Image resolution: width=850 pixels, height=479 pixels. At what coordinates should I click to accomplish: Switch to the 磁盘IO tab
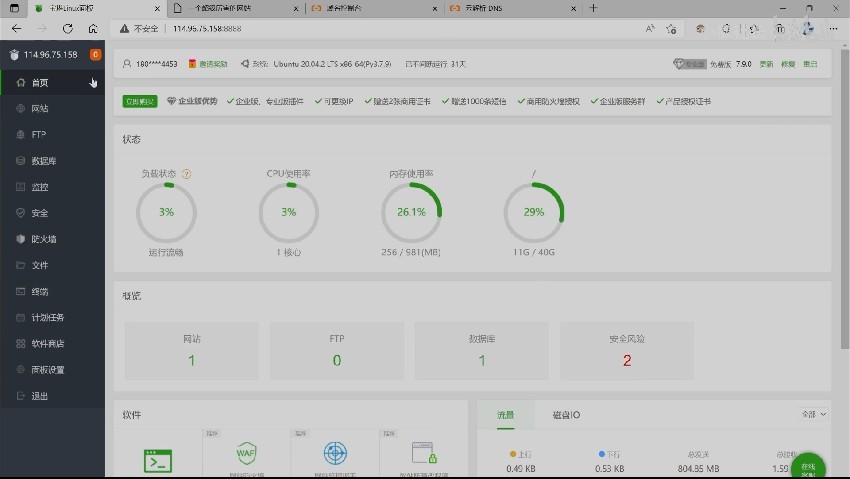point(566,415)
